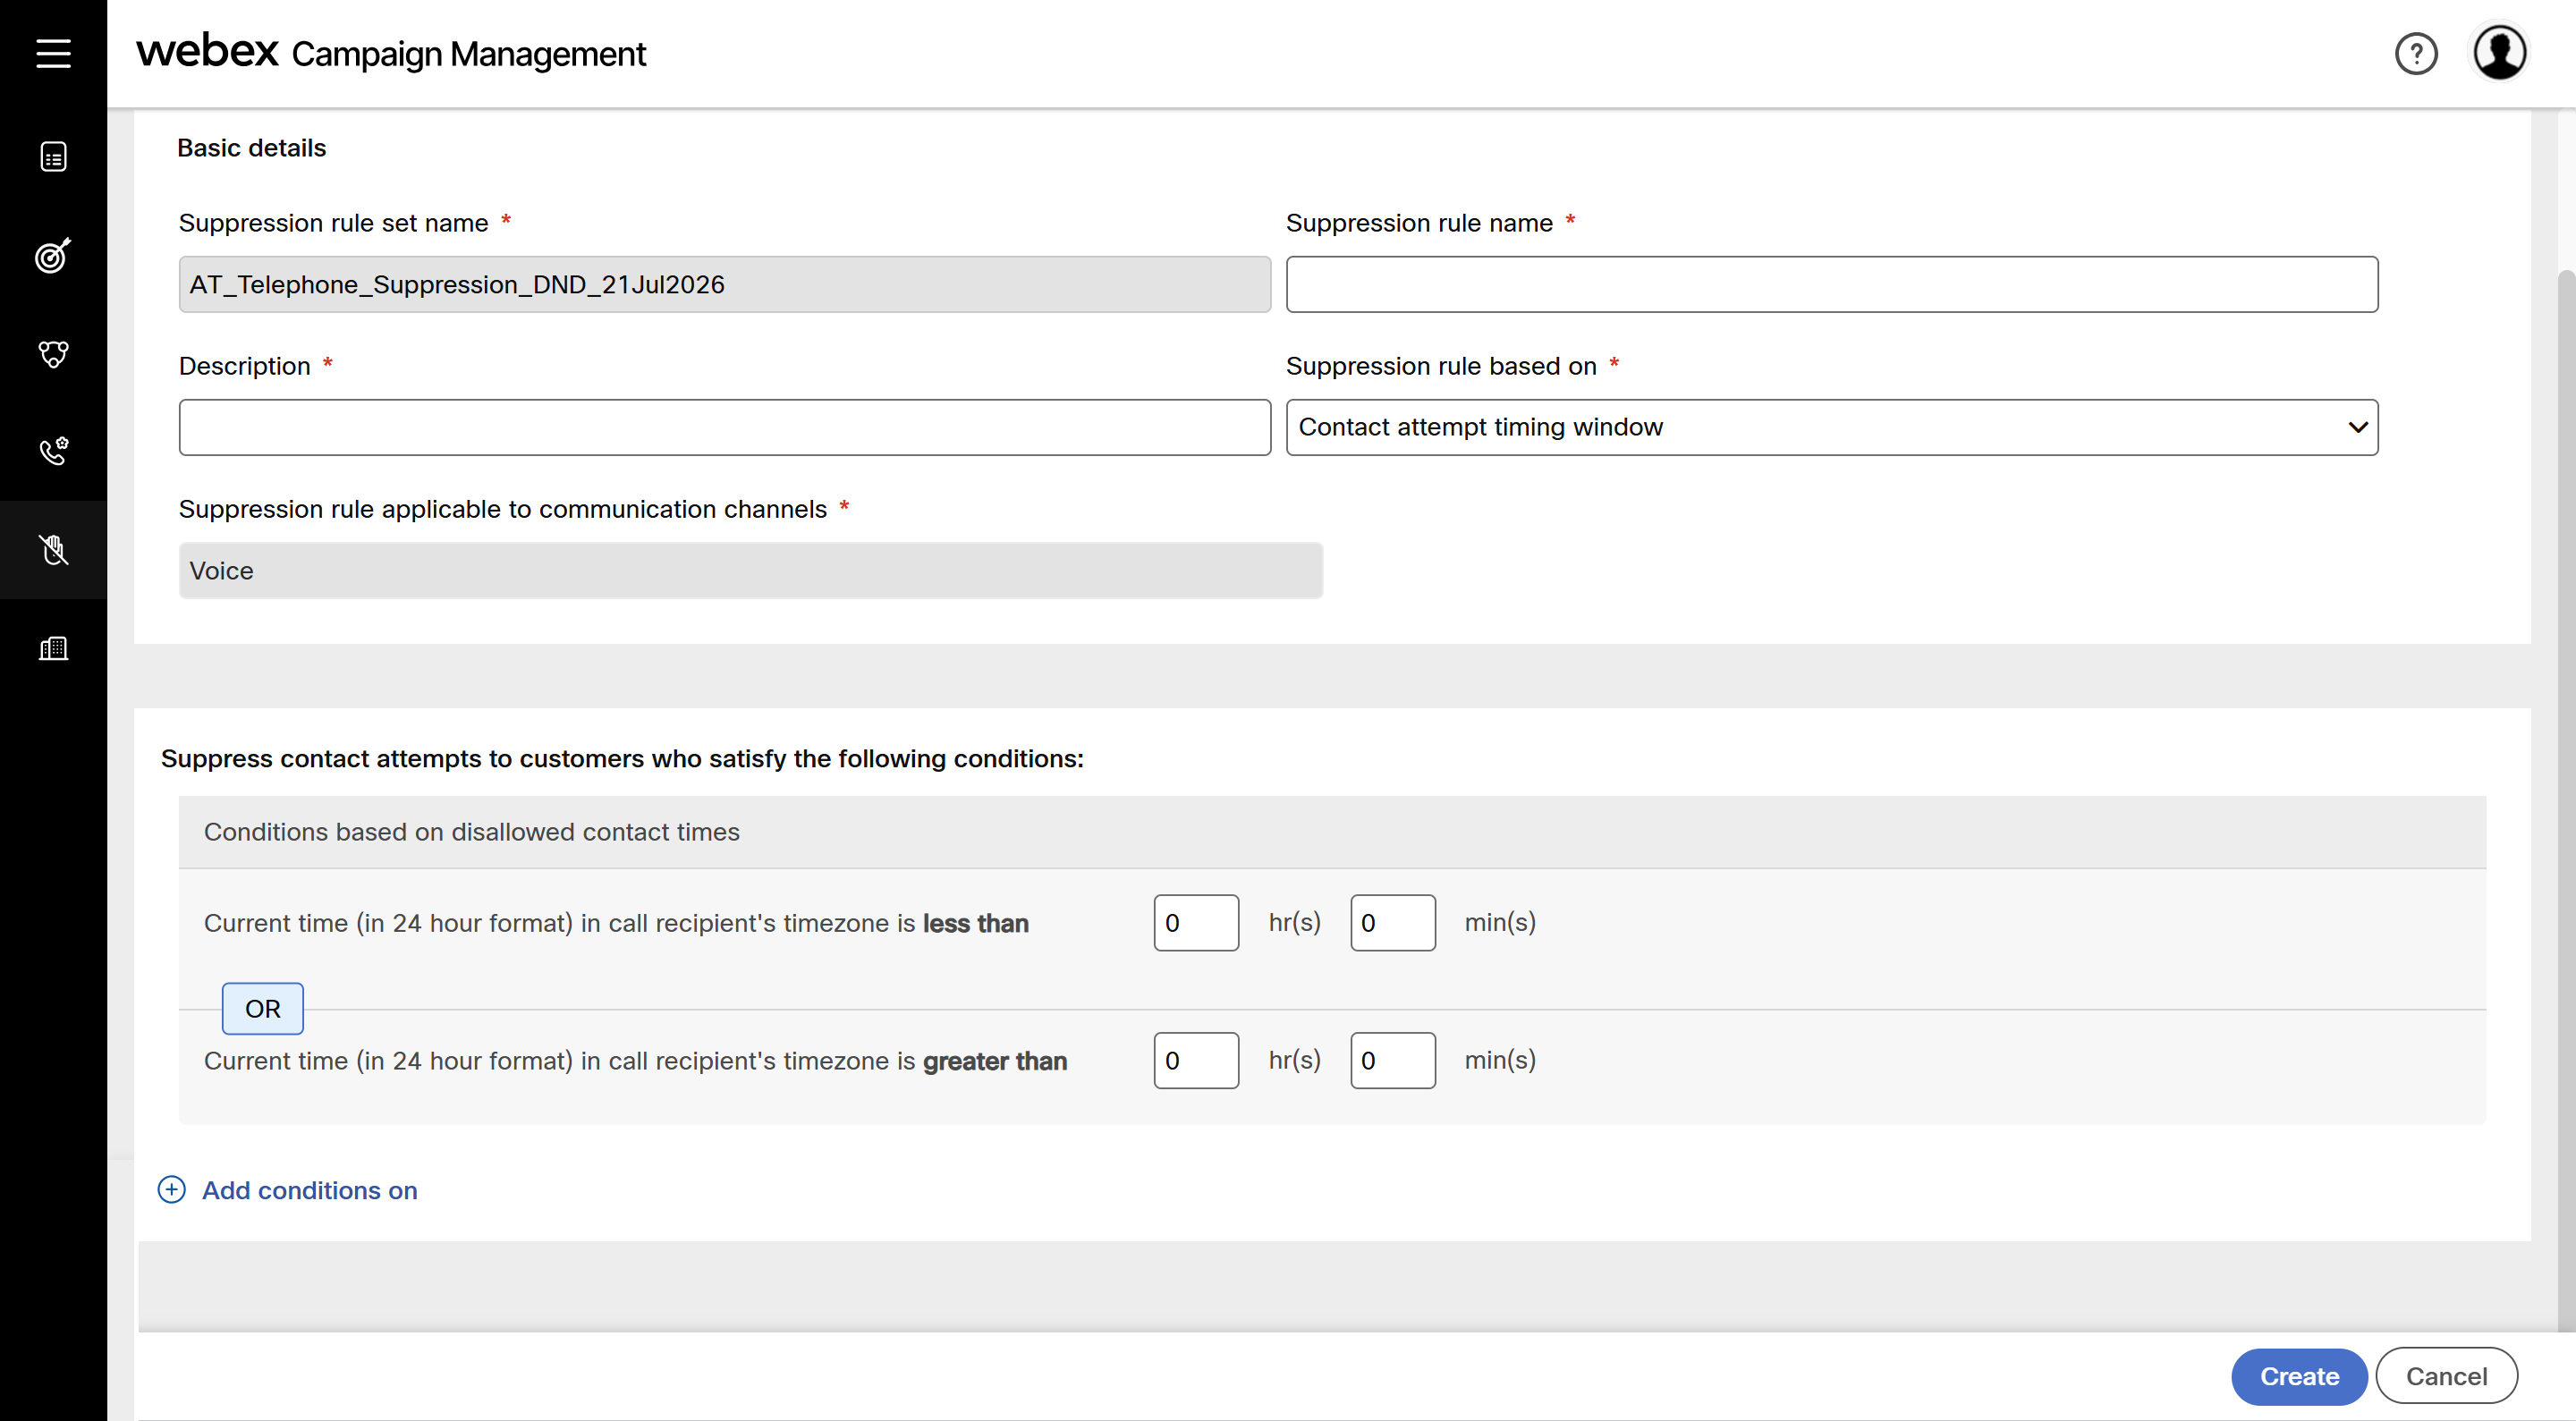This screenshot has height=1421, width=2576.
Task: Select the suppression rules sidebar icon
Action: click(53, 549)
